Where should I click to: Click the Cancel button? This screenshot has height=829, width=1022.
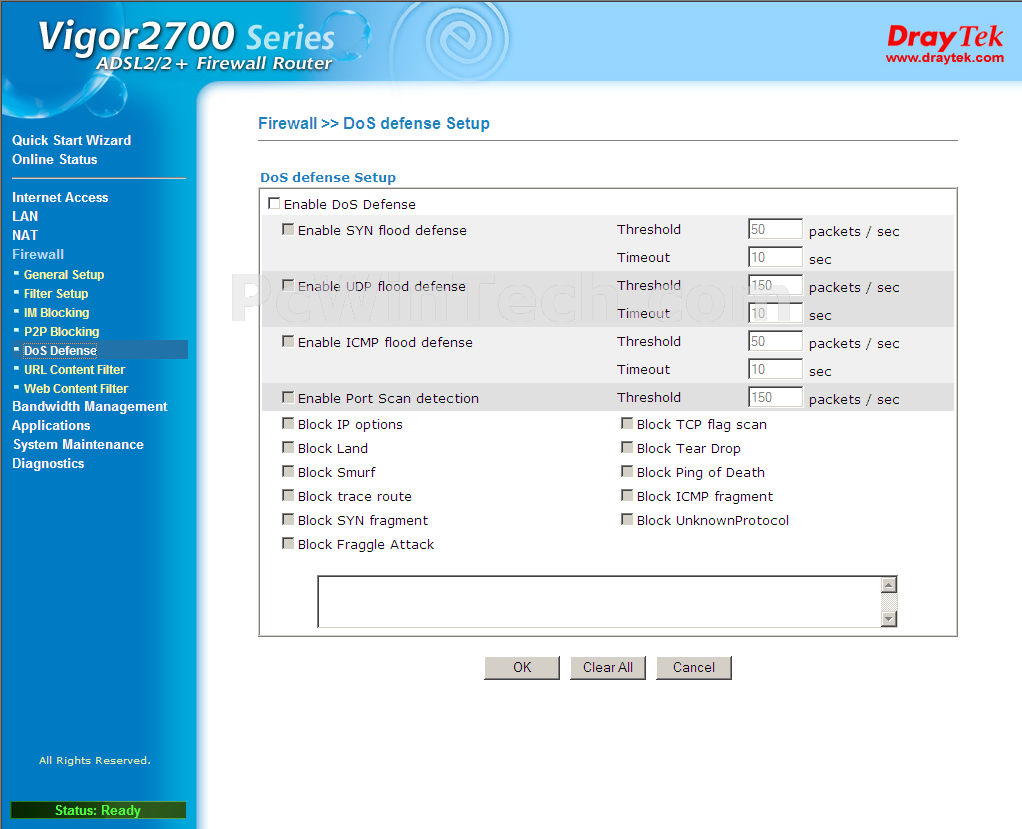pyautogui.click(x=694, y=668)
